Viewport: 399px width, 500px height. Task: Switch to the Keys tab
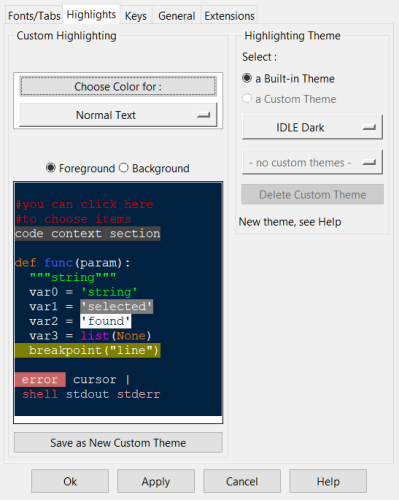(x=136, y=16)
